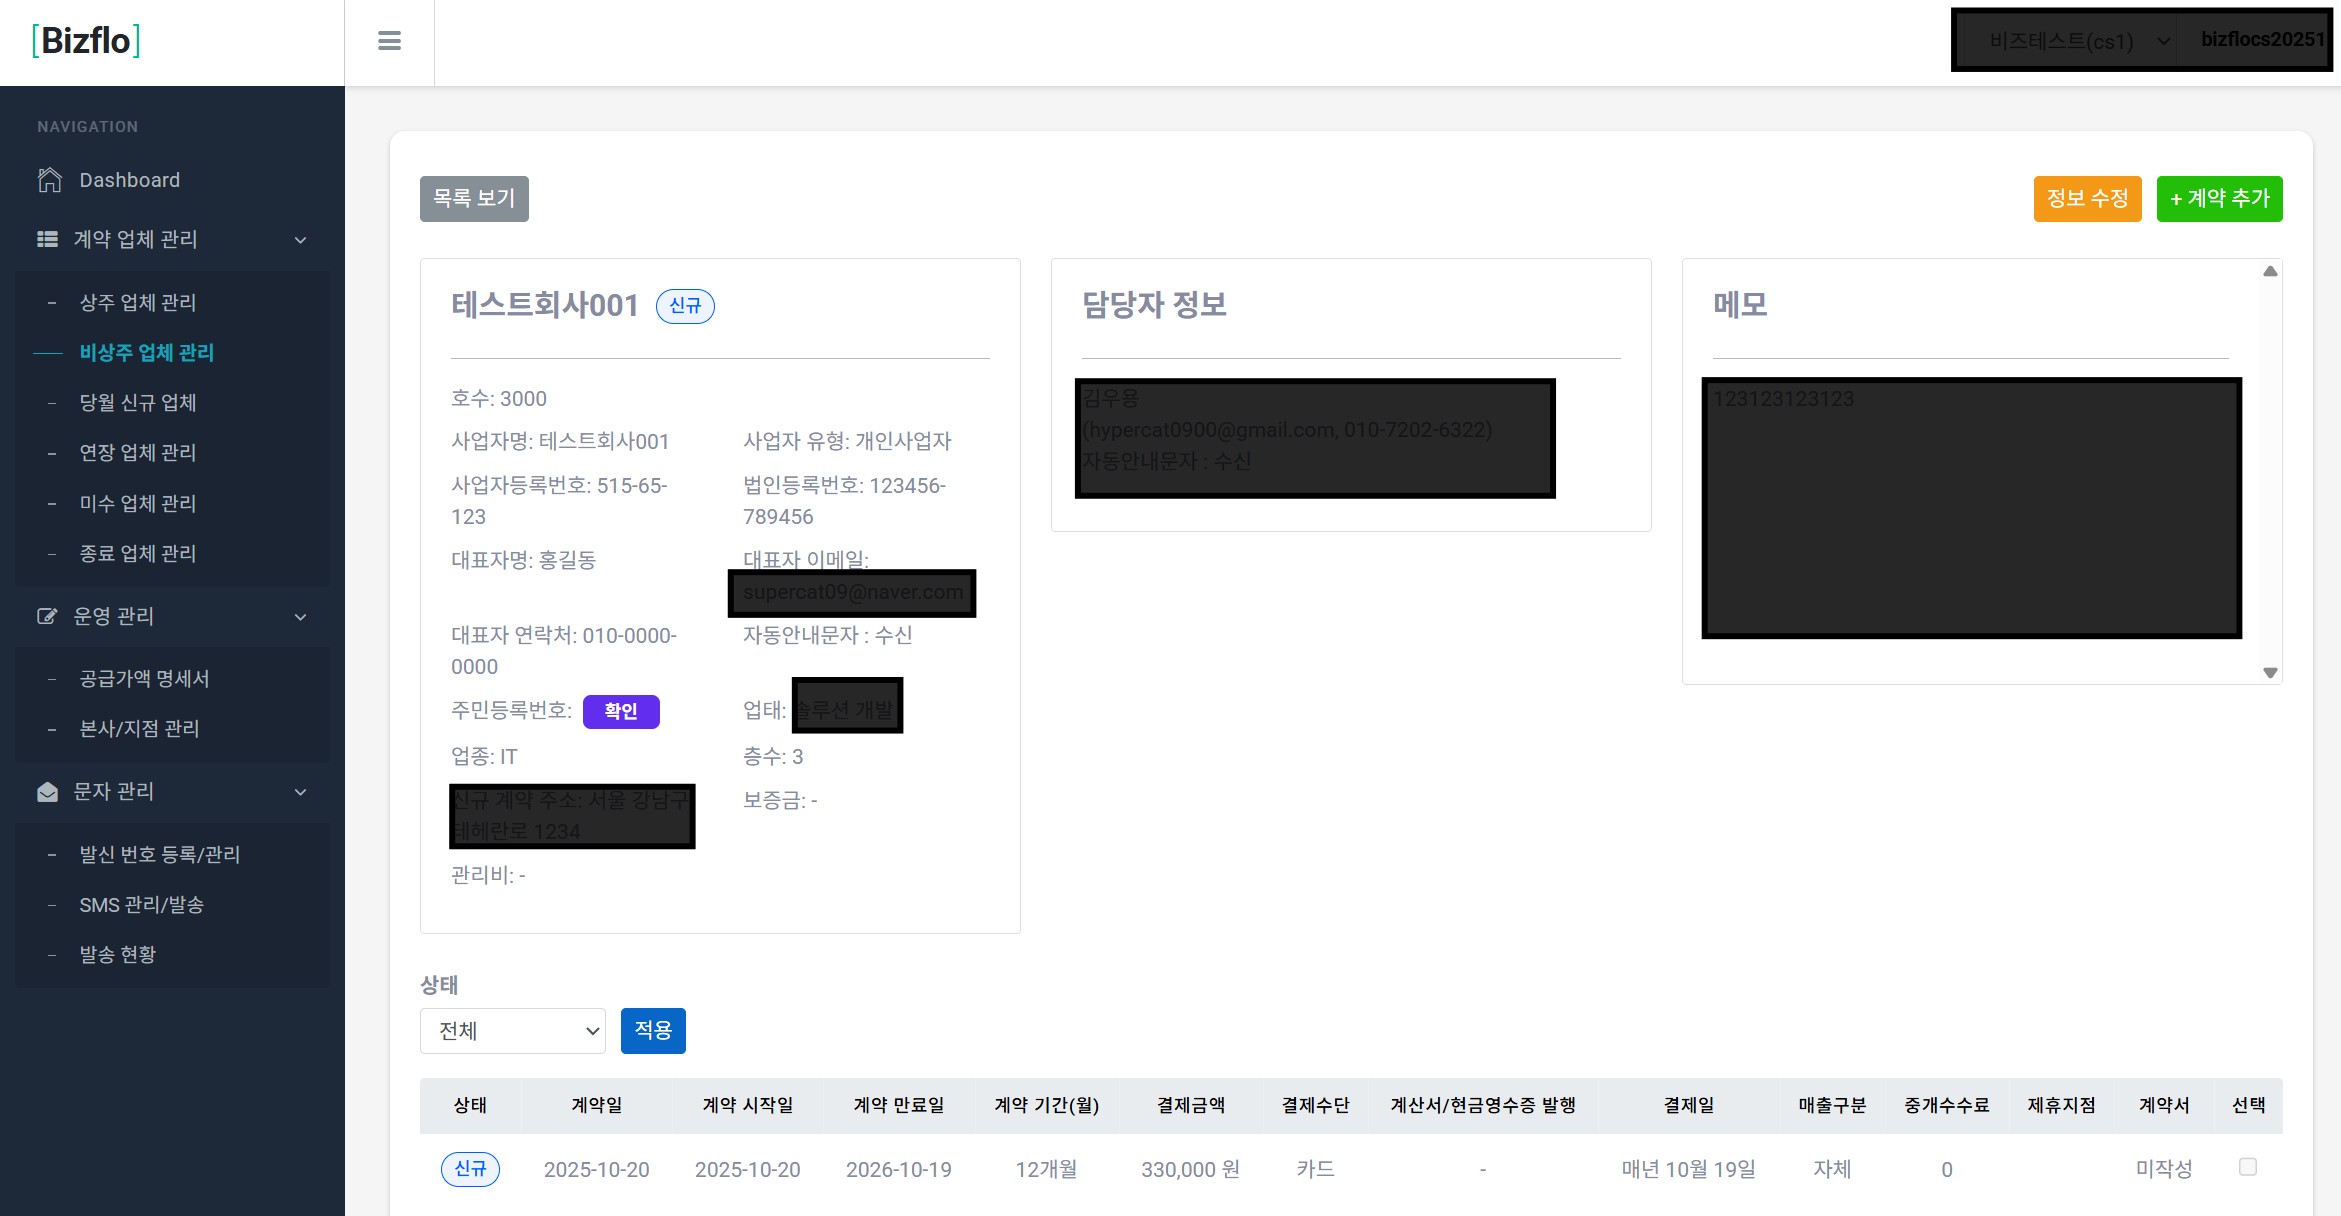This screenshot has height=1216, width=2341.
Task: Open the account selector dropdown at top right
Action: pyautogui.click(x=2075, y=41)
